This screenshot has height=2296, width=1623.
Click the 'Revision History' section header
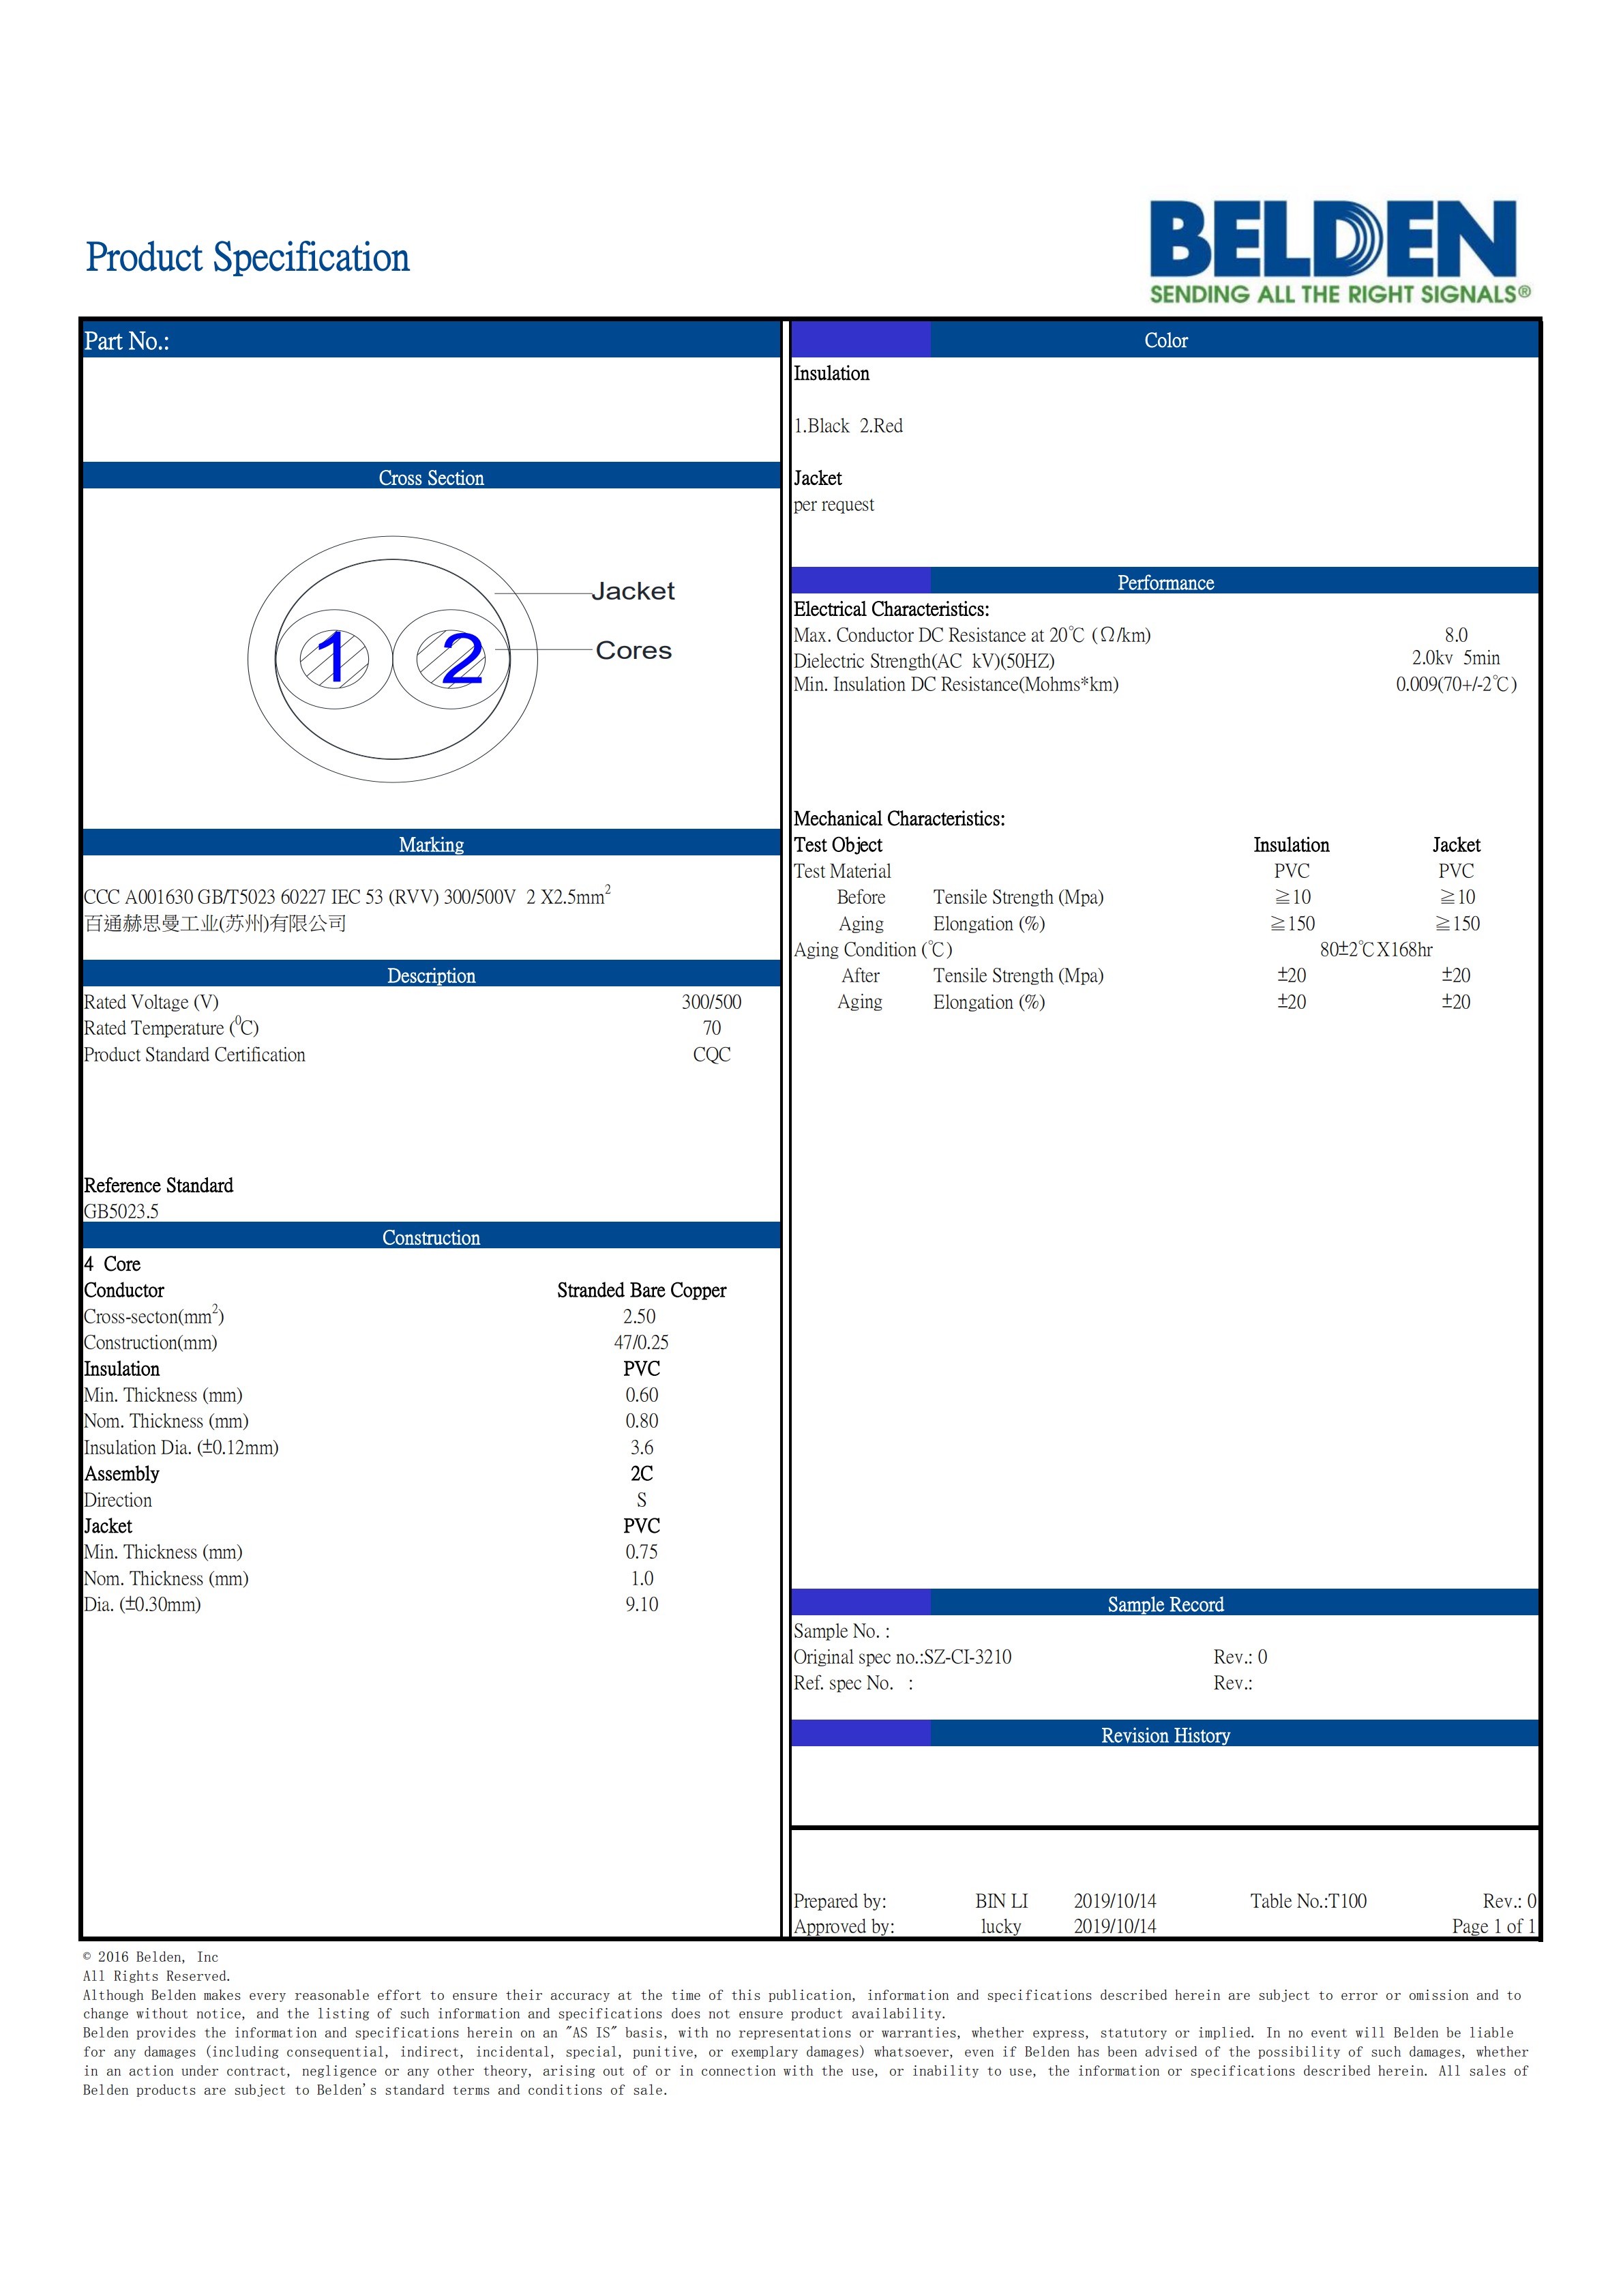pos(1165,1735)
